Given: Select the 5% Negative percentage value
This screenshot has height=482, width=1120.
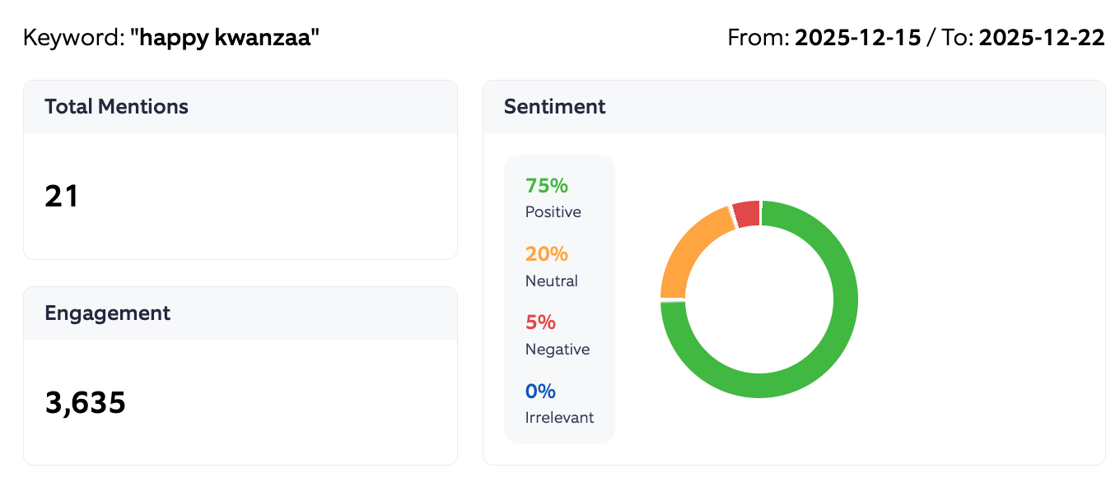Looking at the screenshot, I should (540, 323).
